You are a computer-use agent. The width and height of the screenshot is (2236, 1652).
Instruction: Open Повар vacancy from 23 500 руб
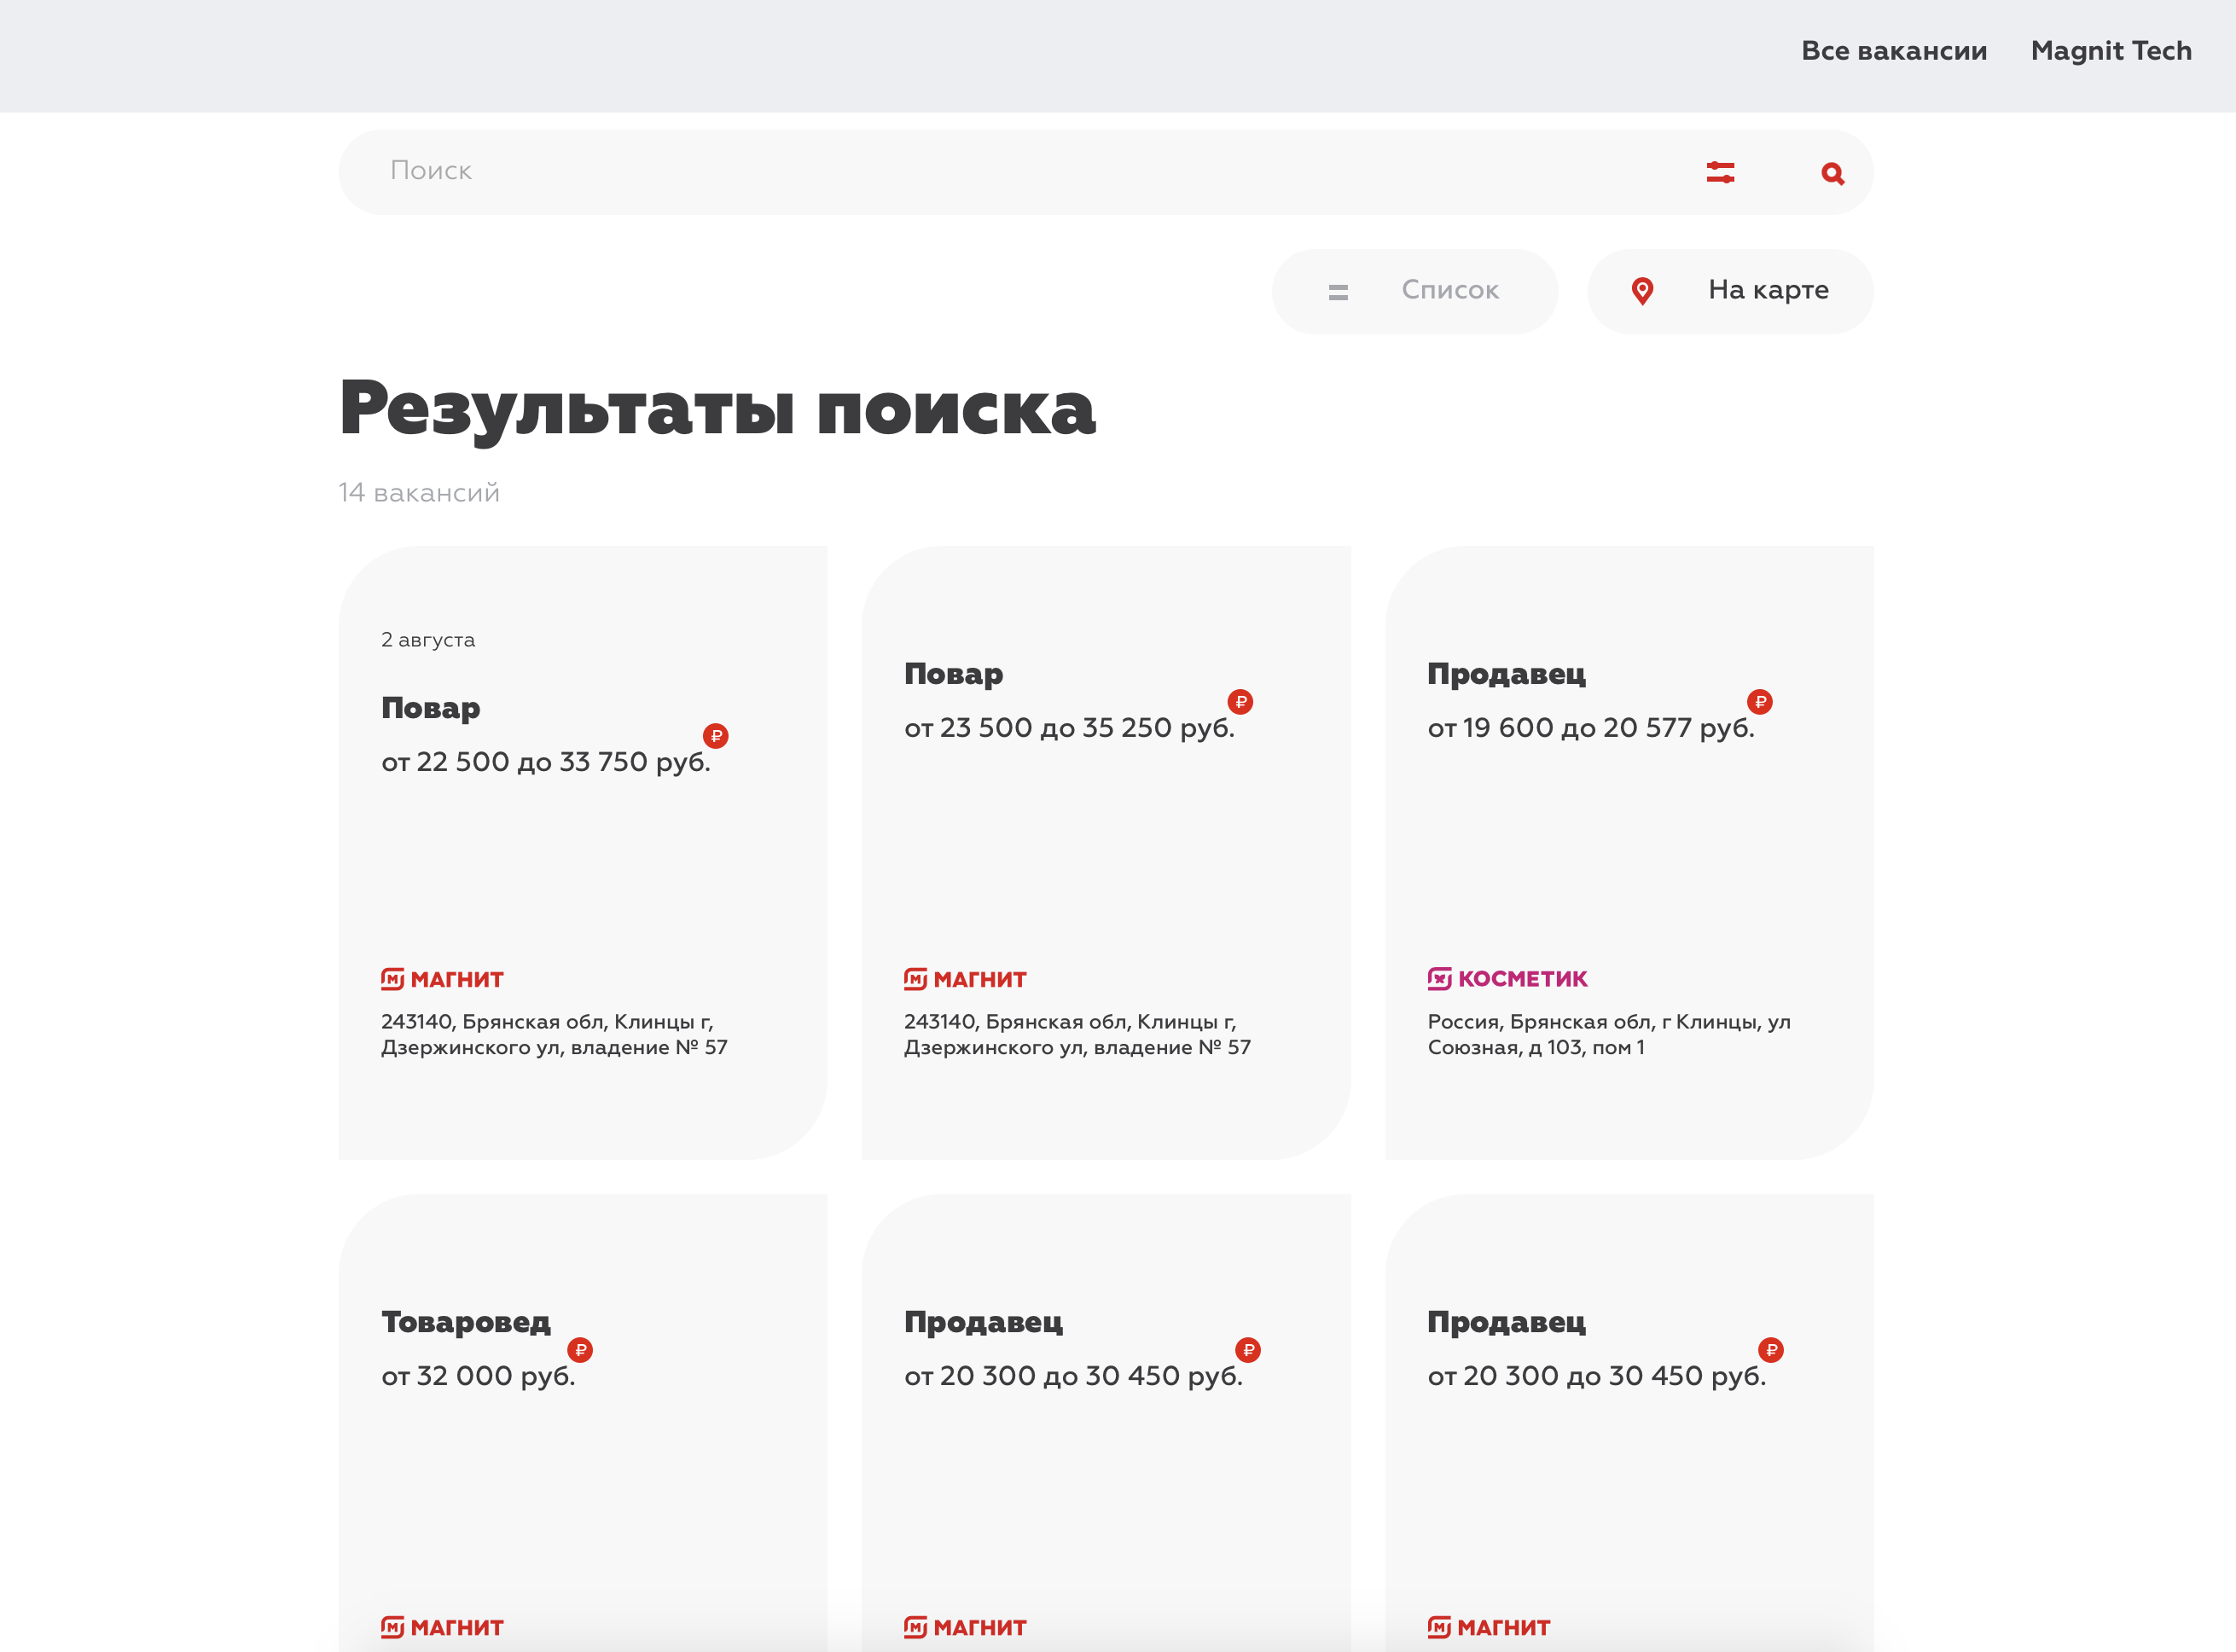[x=953, y=674]
